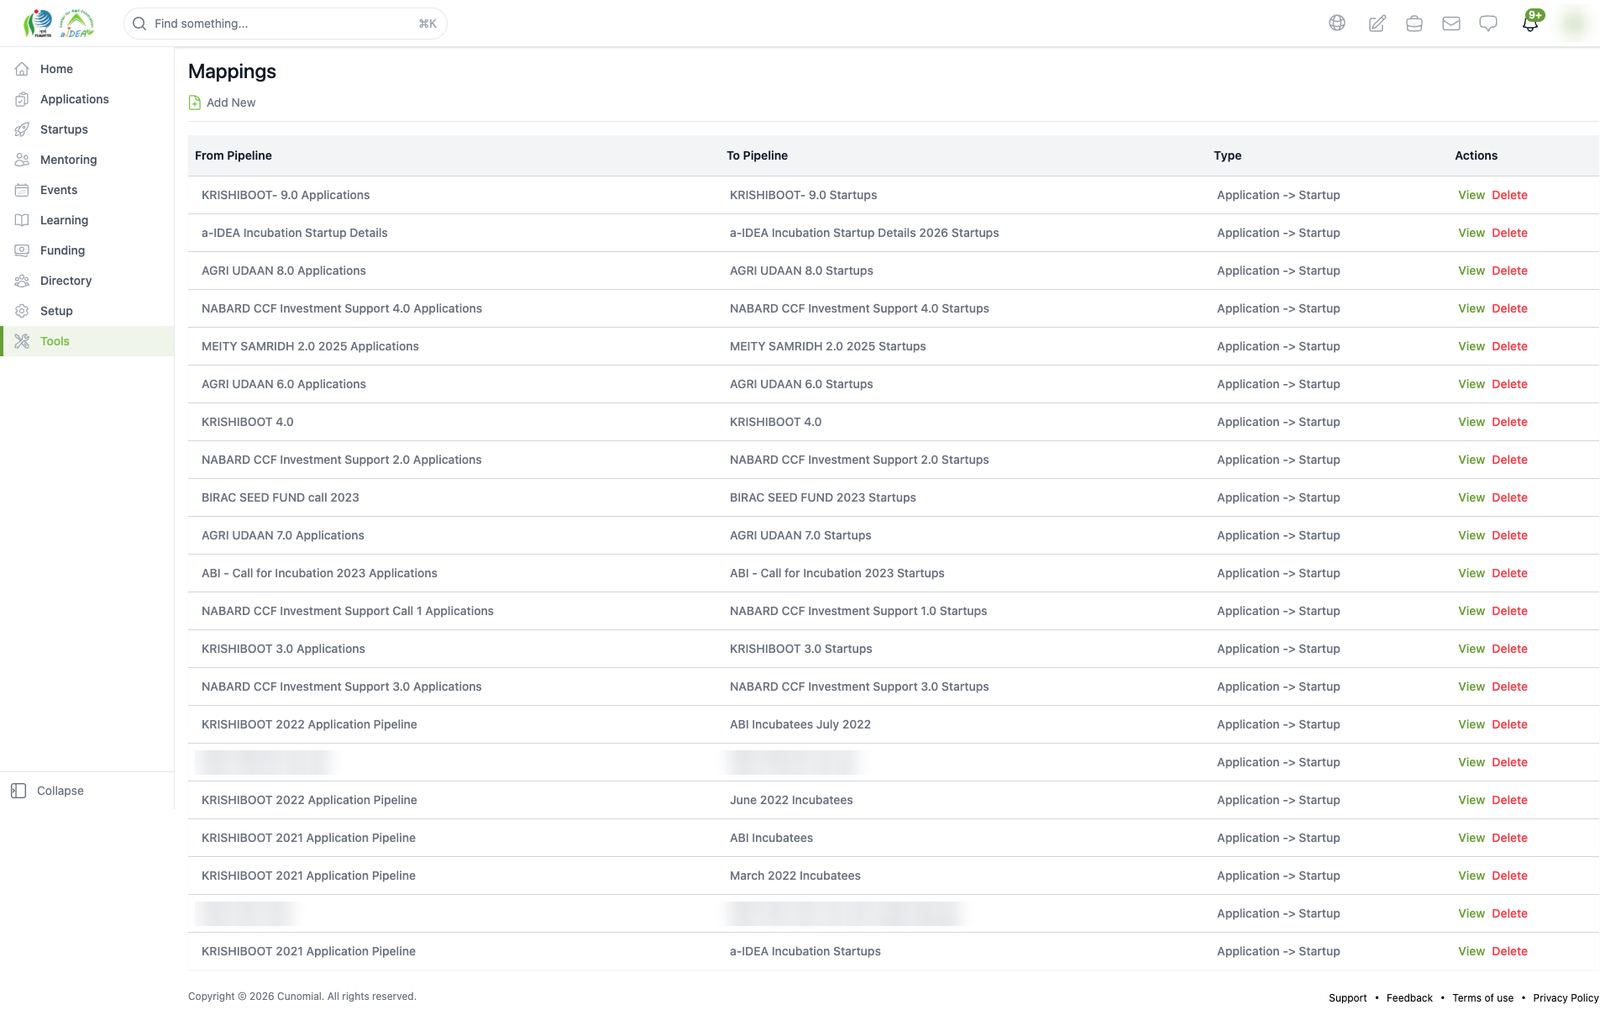Open Directory in the sidebar
The width and height of the screenshot is (1600, 1010).
[x=87, y=281]
